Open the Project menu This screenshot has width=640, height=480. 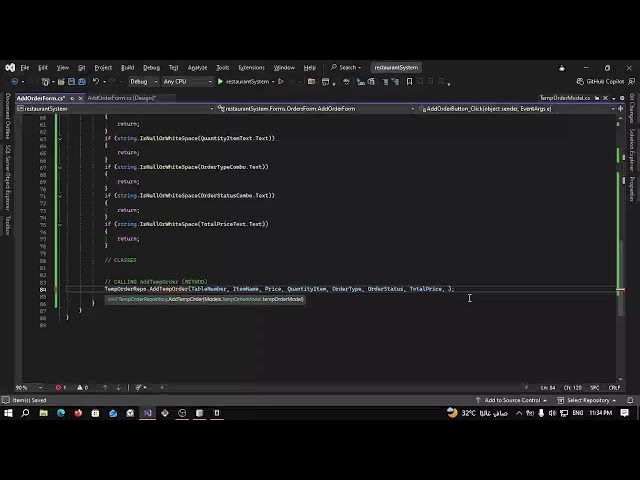(103, 67)
